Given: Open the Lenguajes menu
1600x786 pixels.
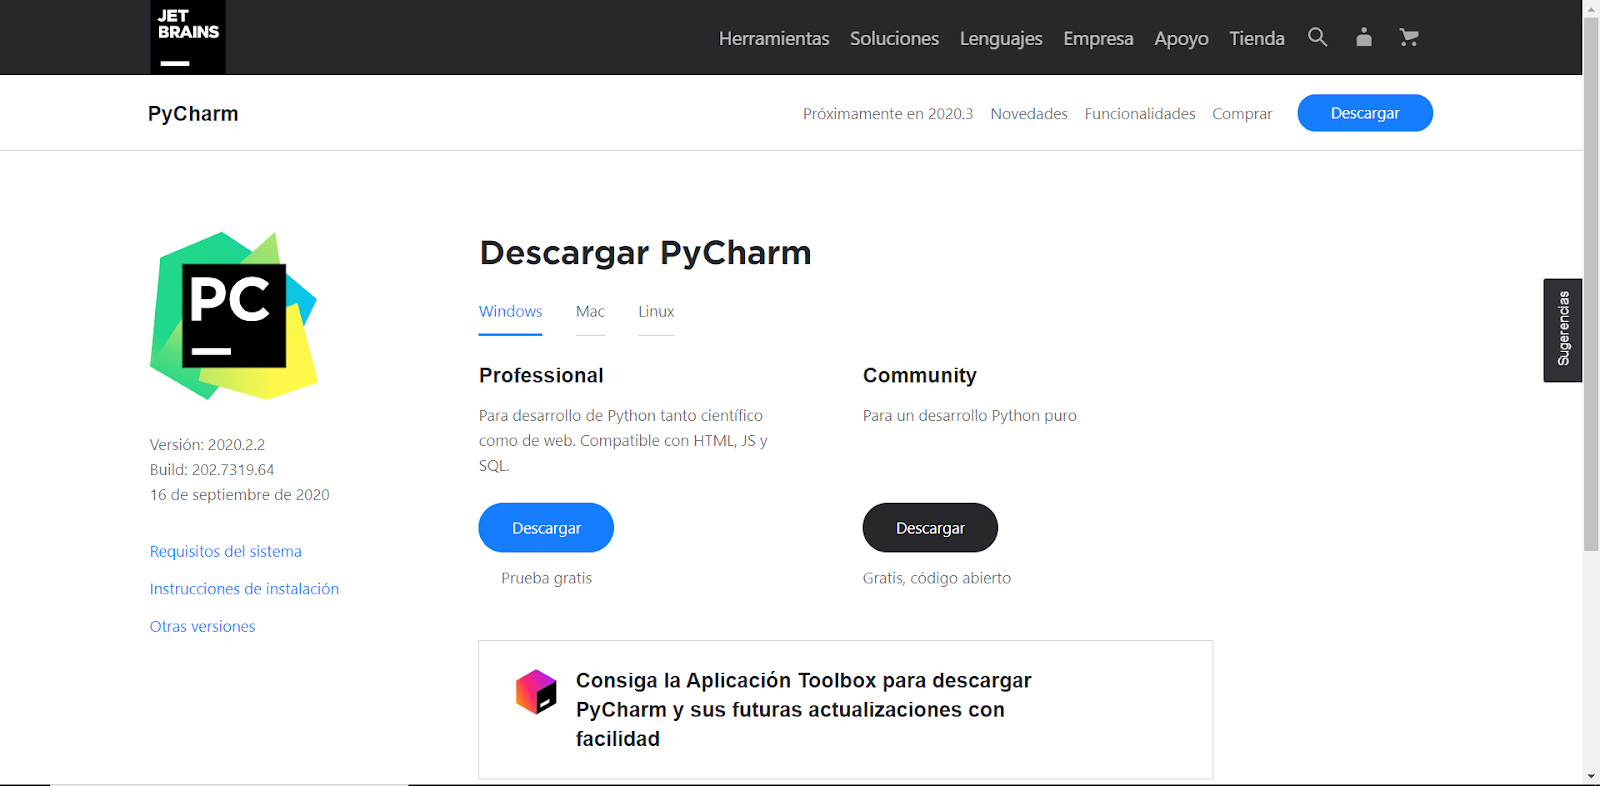Looking at the screenshot, I should 1001,38.
